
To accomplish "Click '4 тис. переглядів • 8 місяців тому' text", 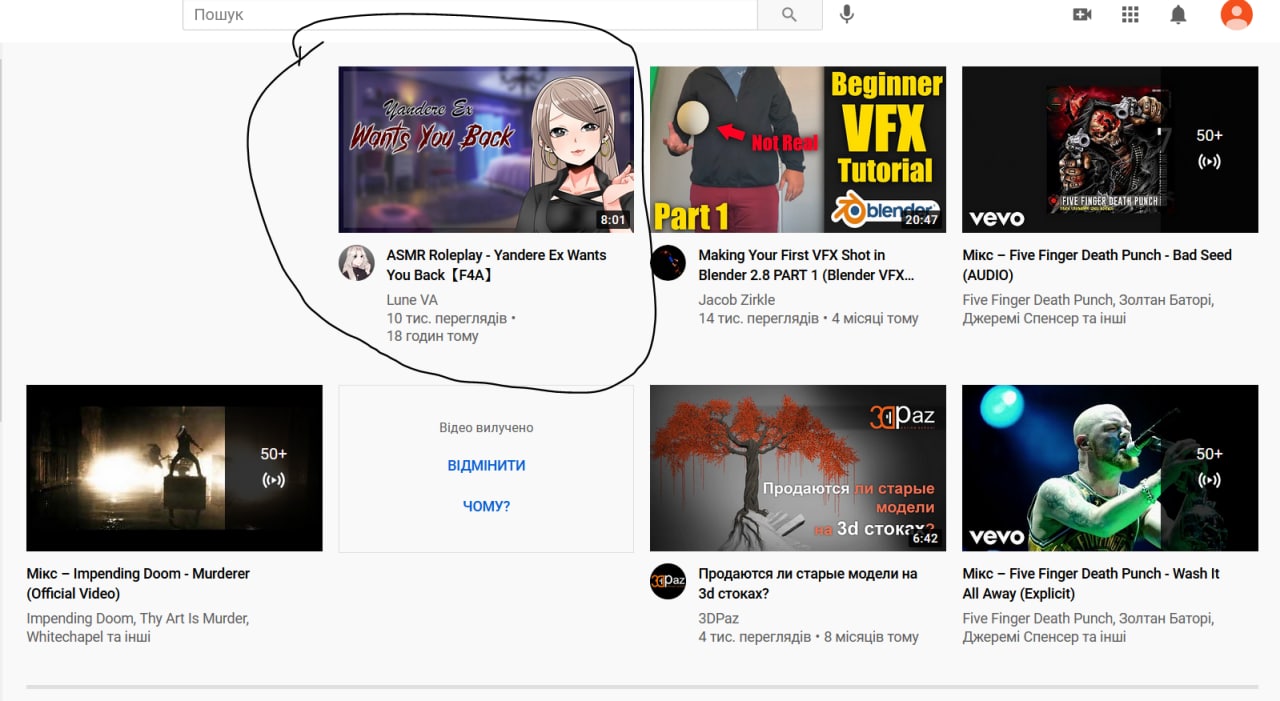I will click(808, 636).
